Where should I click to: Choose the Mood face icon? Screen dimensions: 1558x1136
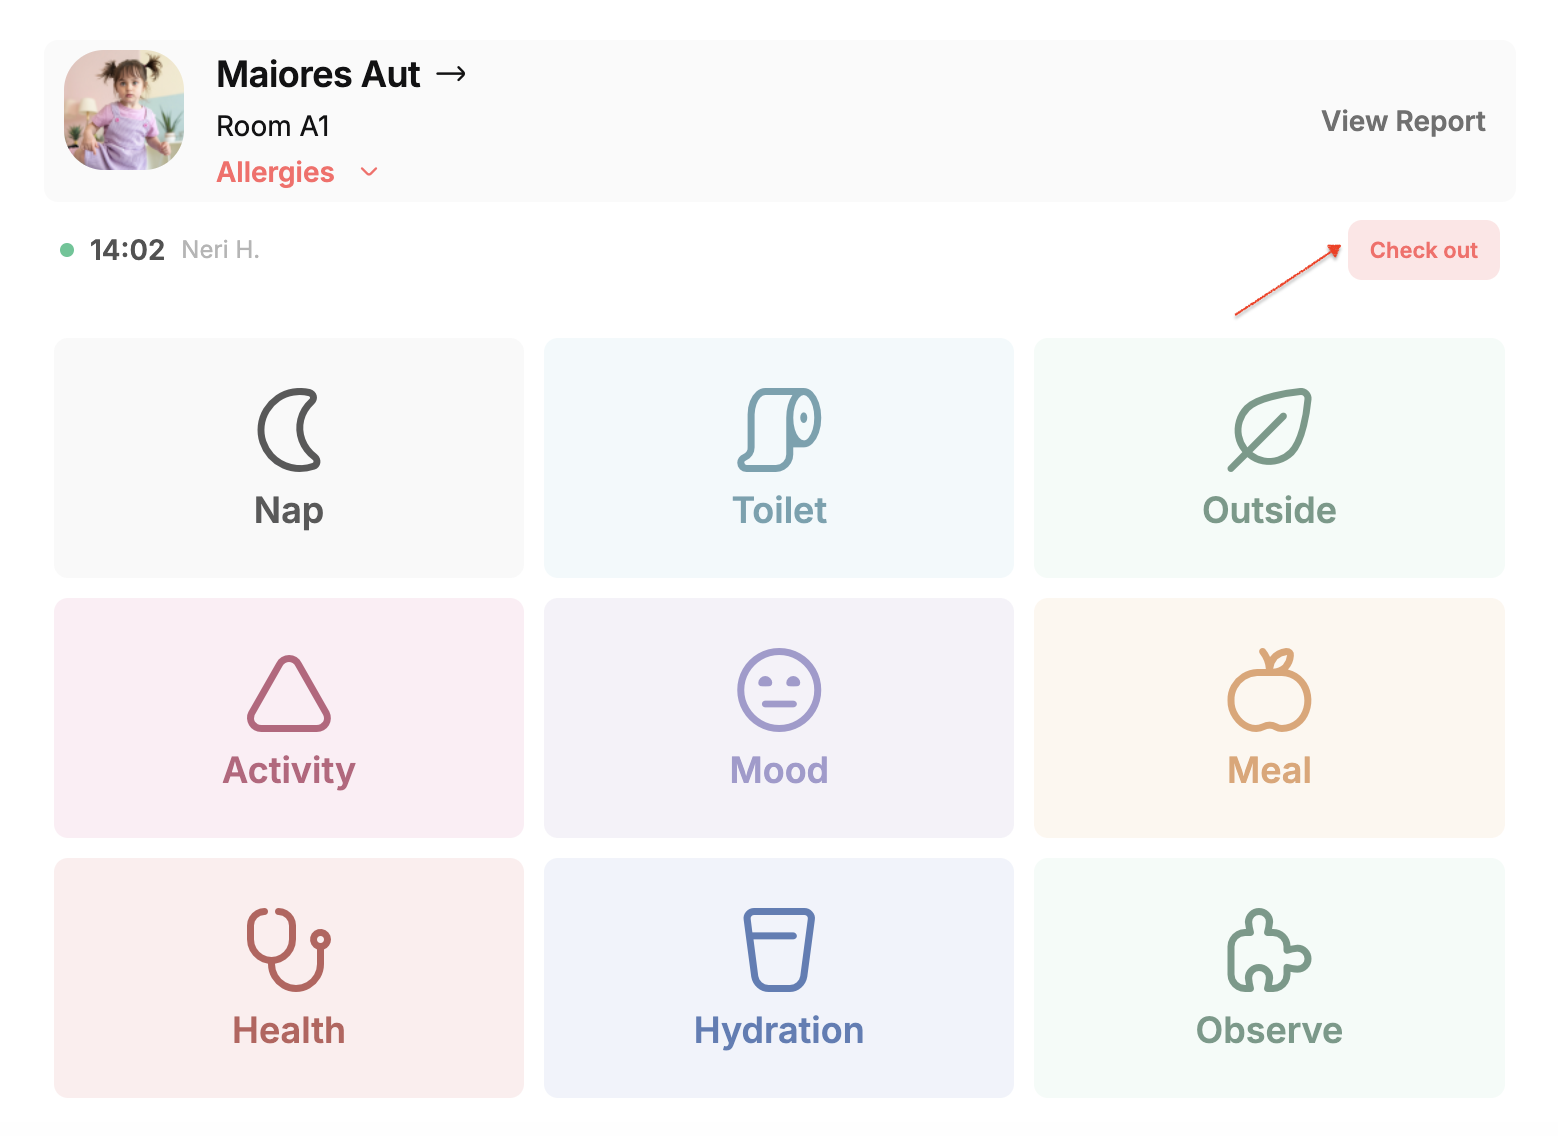click(x=779, y=690)
